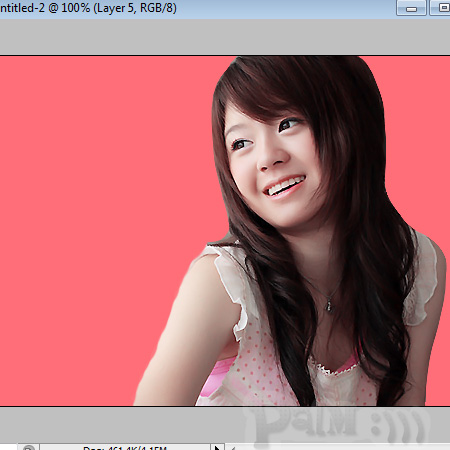Open the status bar info flyout arrow
Viewport: 450px width, 450px height.
click(x=217, y=447)
